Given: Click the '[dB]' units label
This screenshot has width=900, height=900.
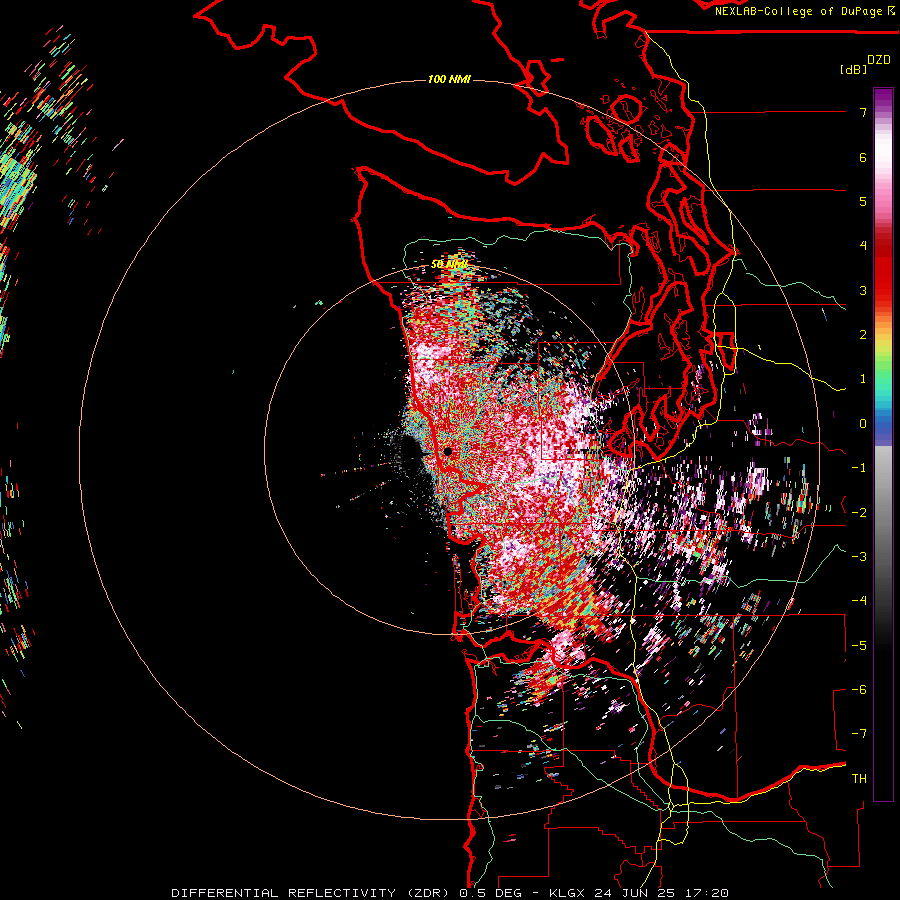Looking at the screenshot, I should 854,70.
